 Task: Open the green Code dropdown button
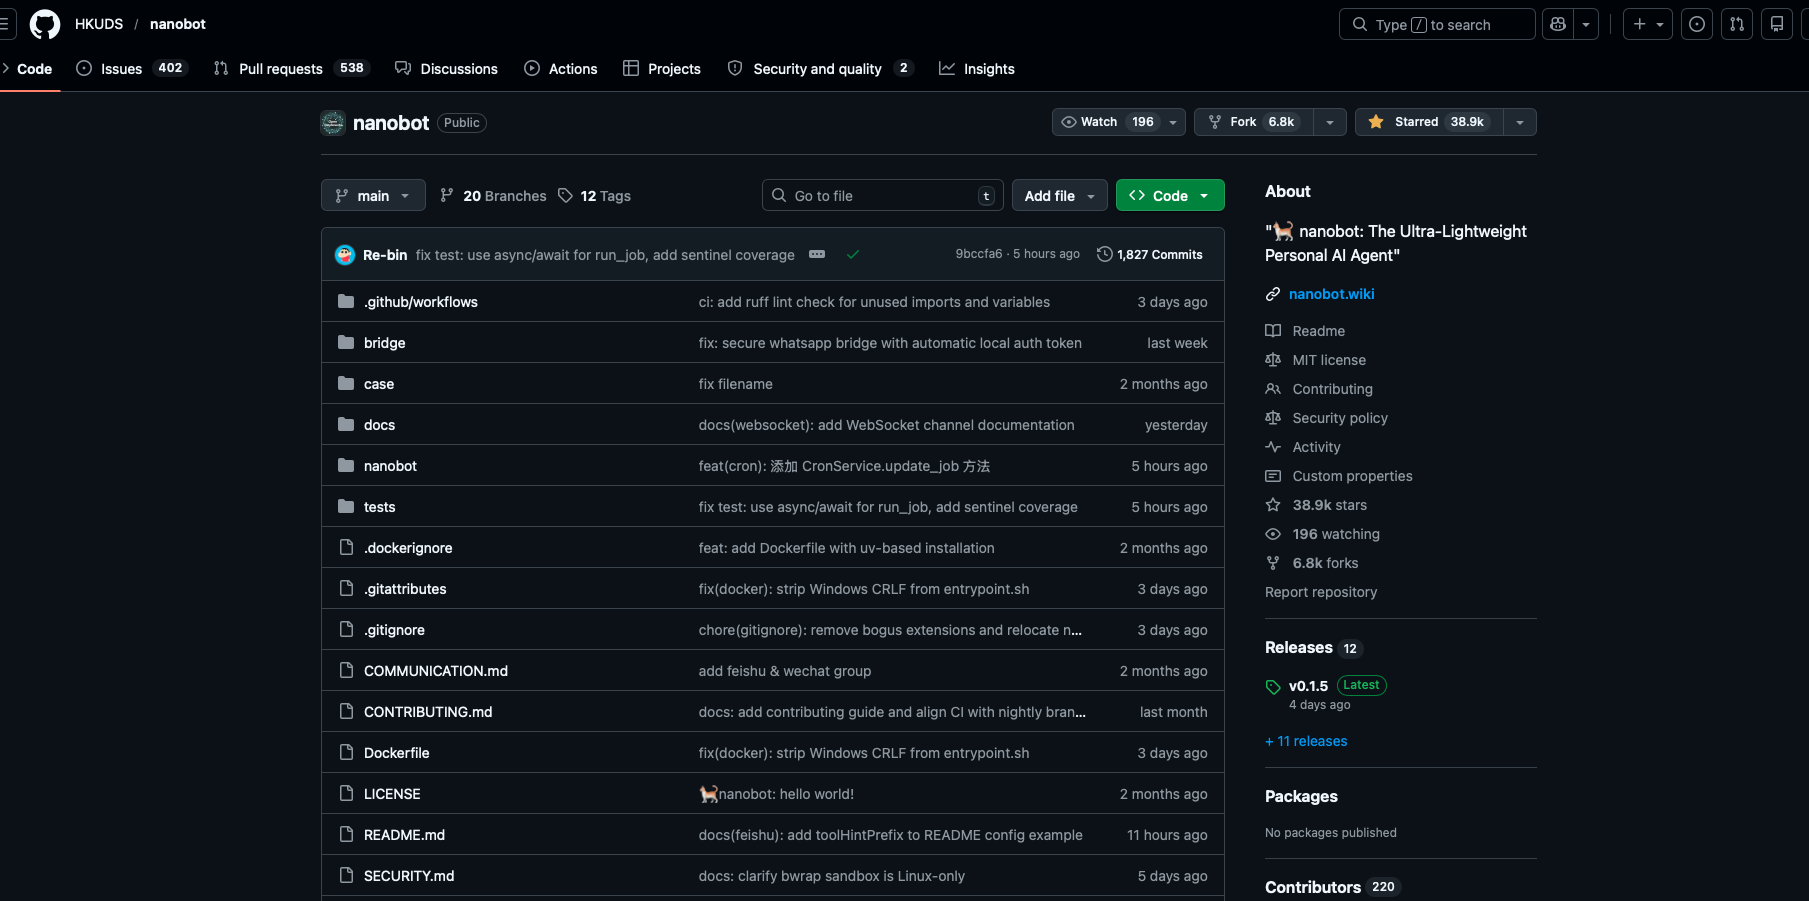(x=1170, y=196)
